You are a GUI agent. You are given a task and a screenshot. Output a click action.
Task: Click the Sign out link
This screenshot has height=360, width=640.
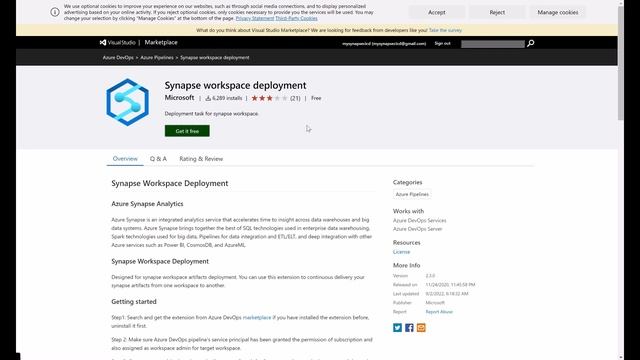442,43
